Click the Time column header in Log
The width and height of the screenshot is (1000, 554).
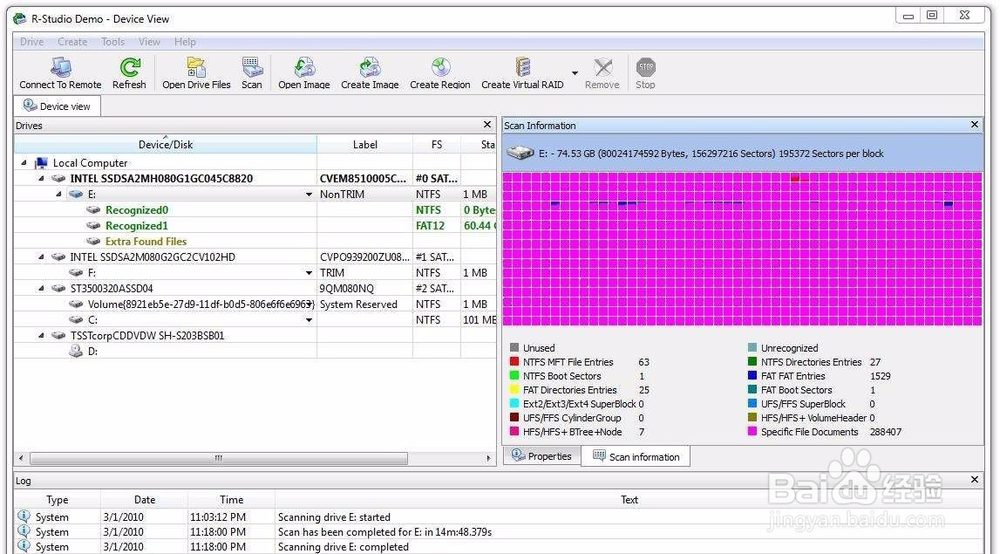232,499
